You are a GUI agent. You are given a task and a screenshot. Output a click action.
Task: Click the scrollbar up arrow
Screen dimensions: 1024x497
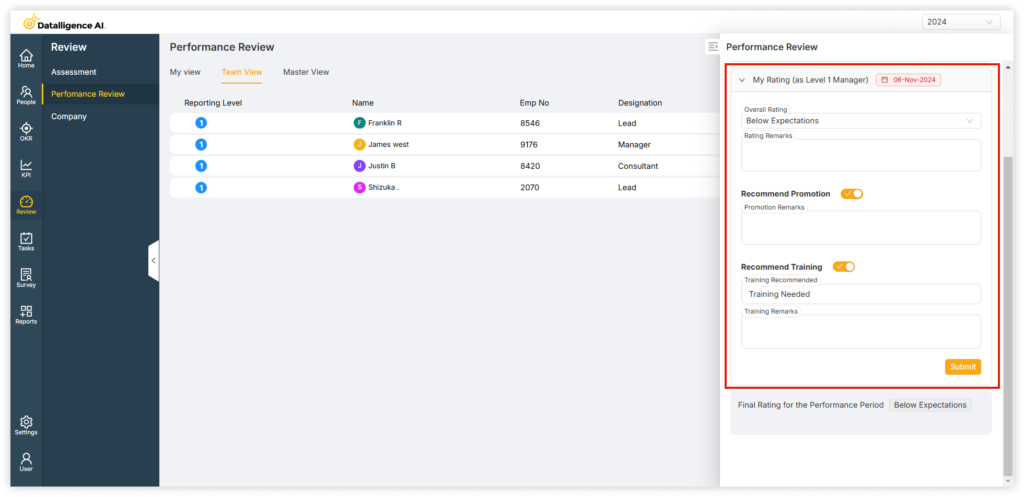click(x=1008, y=67)
